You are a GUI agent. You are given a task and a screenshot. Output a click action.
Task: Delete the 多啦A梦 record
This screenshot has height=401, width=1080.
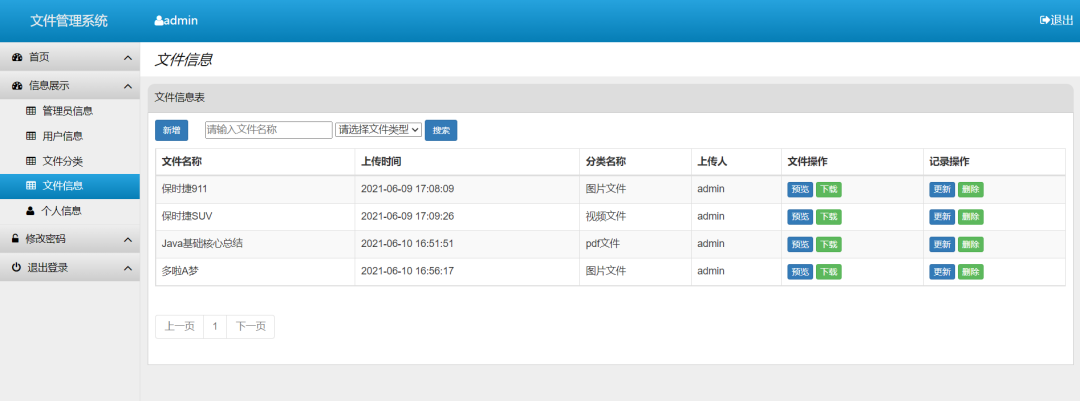coord(970,272)
